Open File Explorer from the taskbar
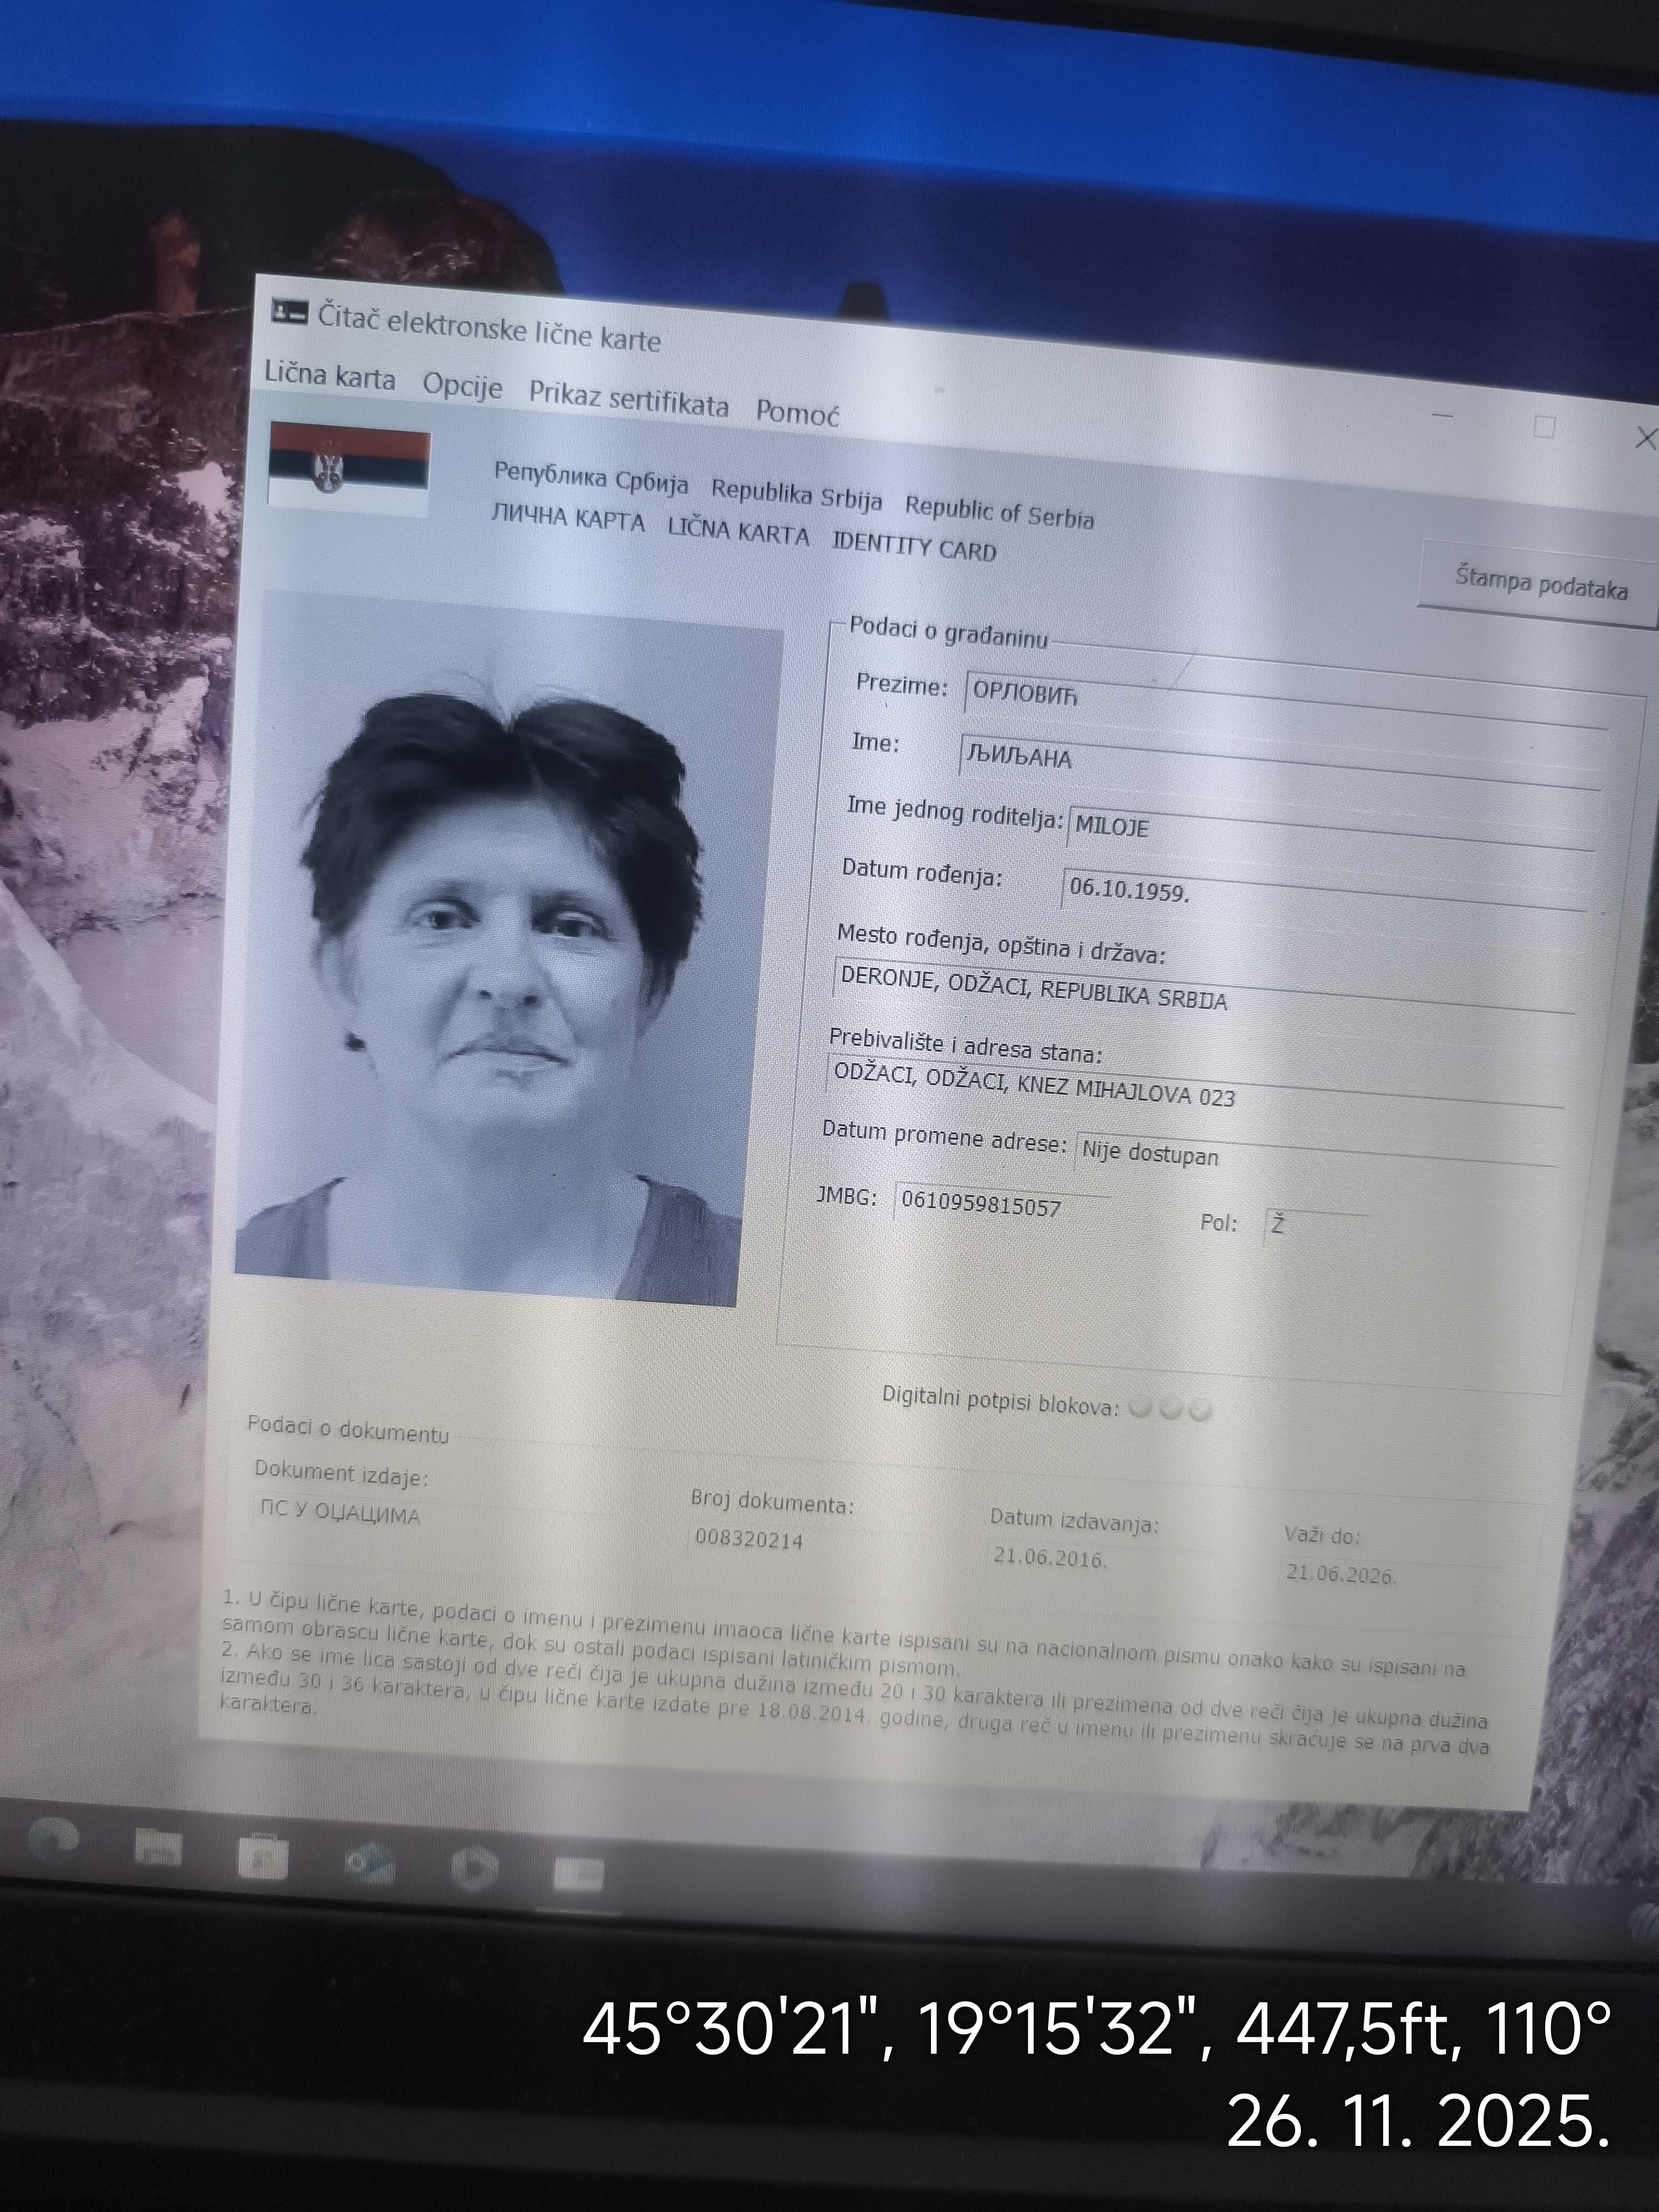Image resolution: width=1659 pixels, height=2212 pixels. [x=158, y=1847]
